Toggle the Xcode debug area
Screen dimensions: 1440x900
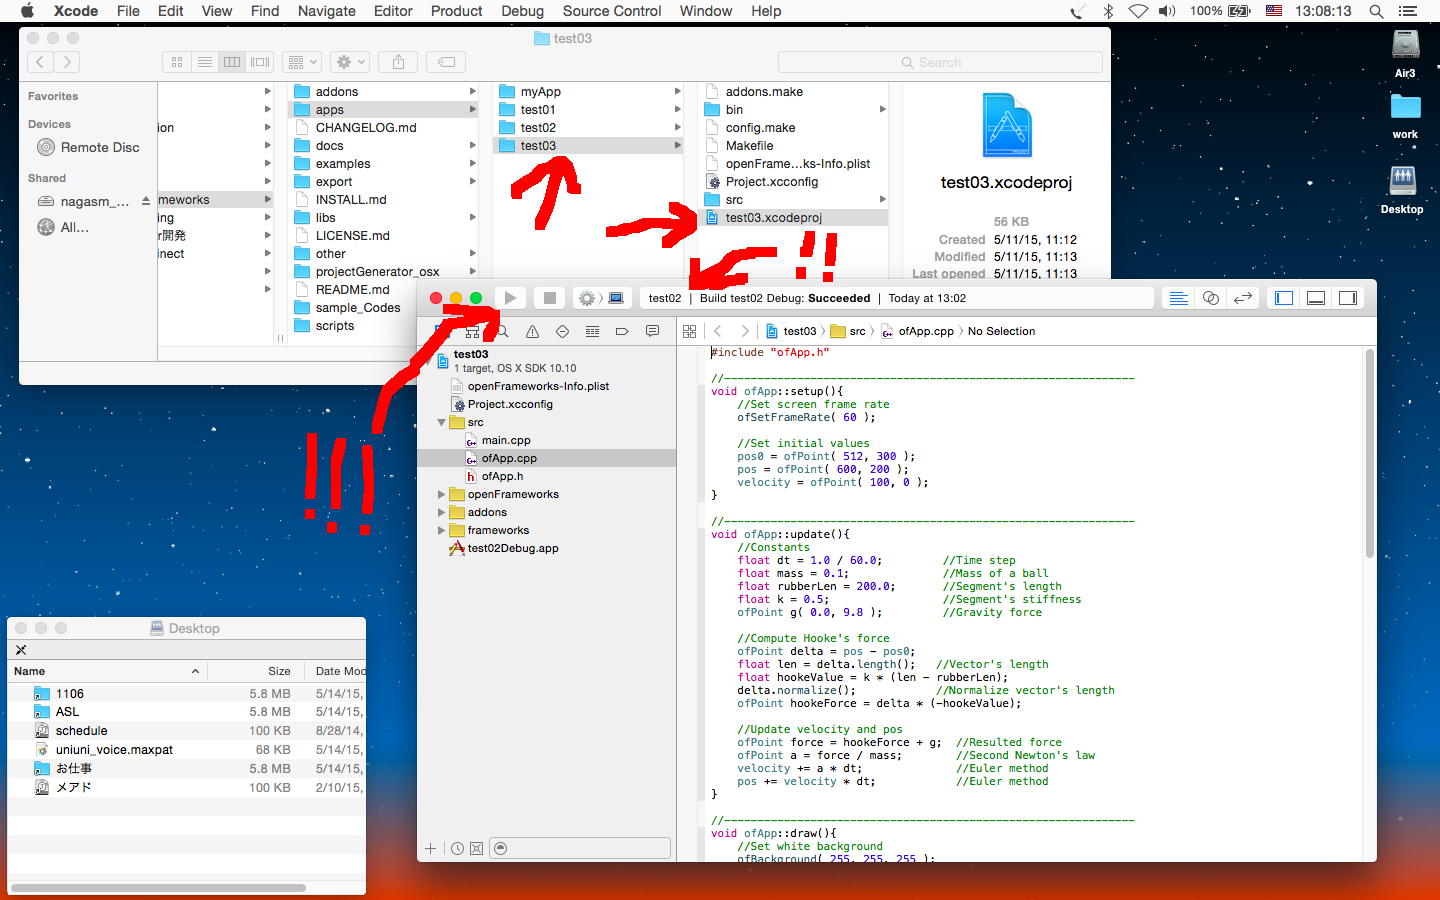[1316, 298]
